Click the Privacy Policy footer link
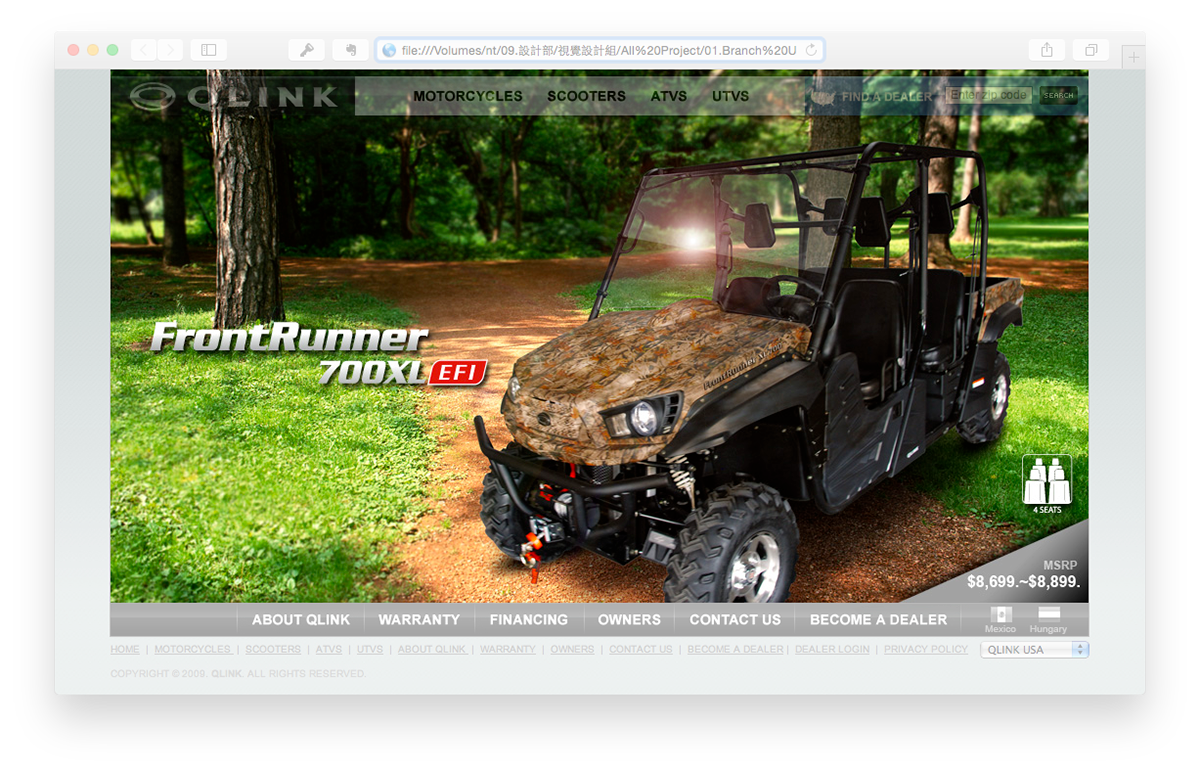Screen dimensions: 1200x773 point(926,649)
